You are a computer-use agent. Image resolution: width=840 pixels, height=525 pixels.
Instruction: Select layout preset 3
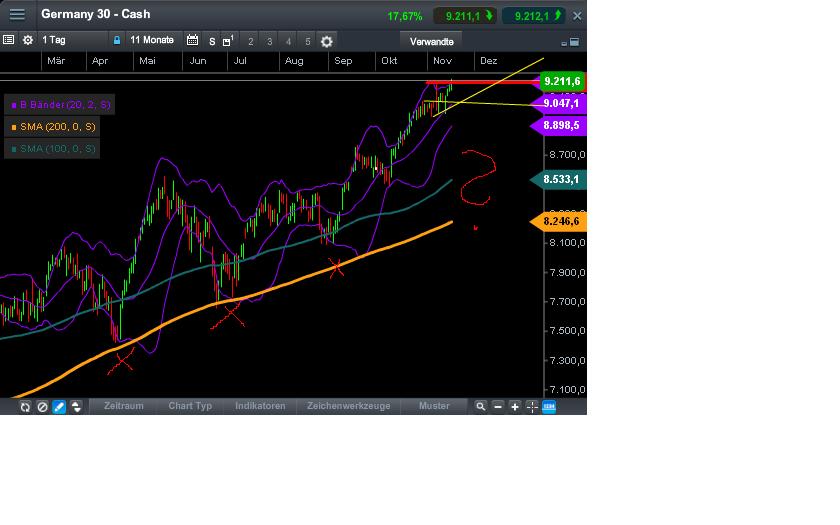point(269,41)
